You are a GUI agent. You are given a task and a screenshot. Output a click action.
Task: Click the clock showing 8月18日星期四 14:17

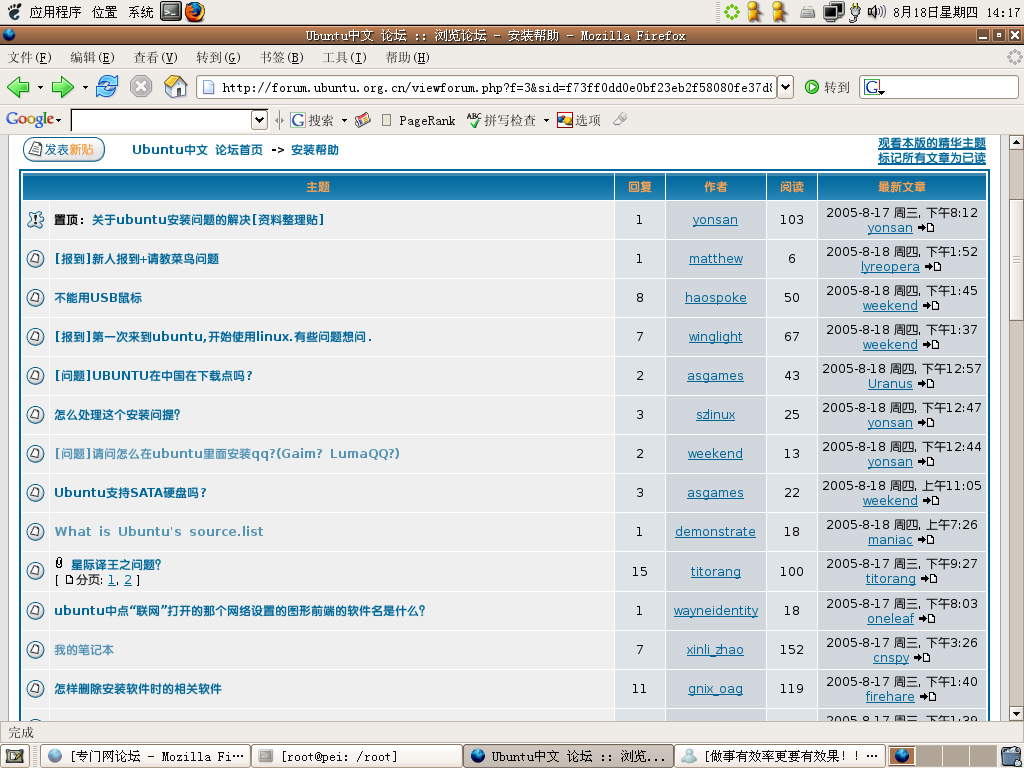[956, 12]
